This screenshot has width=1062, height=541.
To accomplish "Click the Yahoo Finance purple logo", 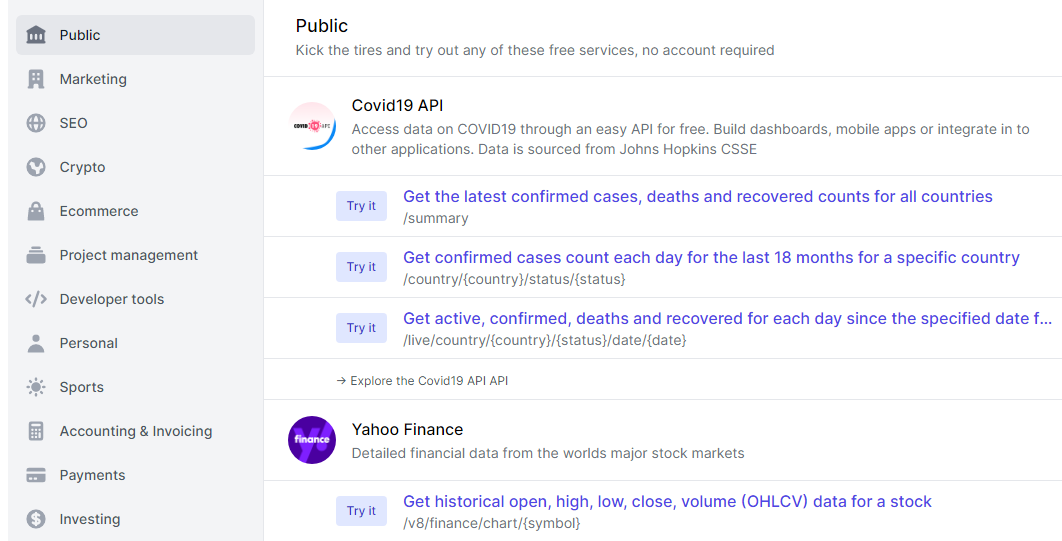I will tap(312, 440).
